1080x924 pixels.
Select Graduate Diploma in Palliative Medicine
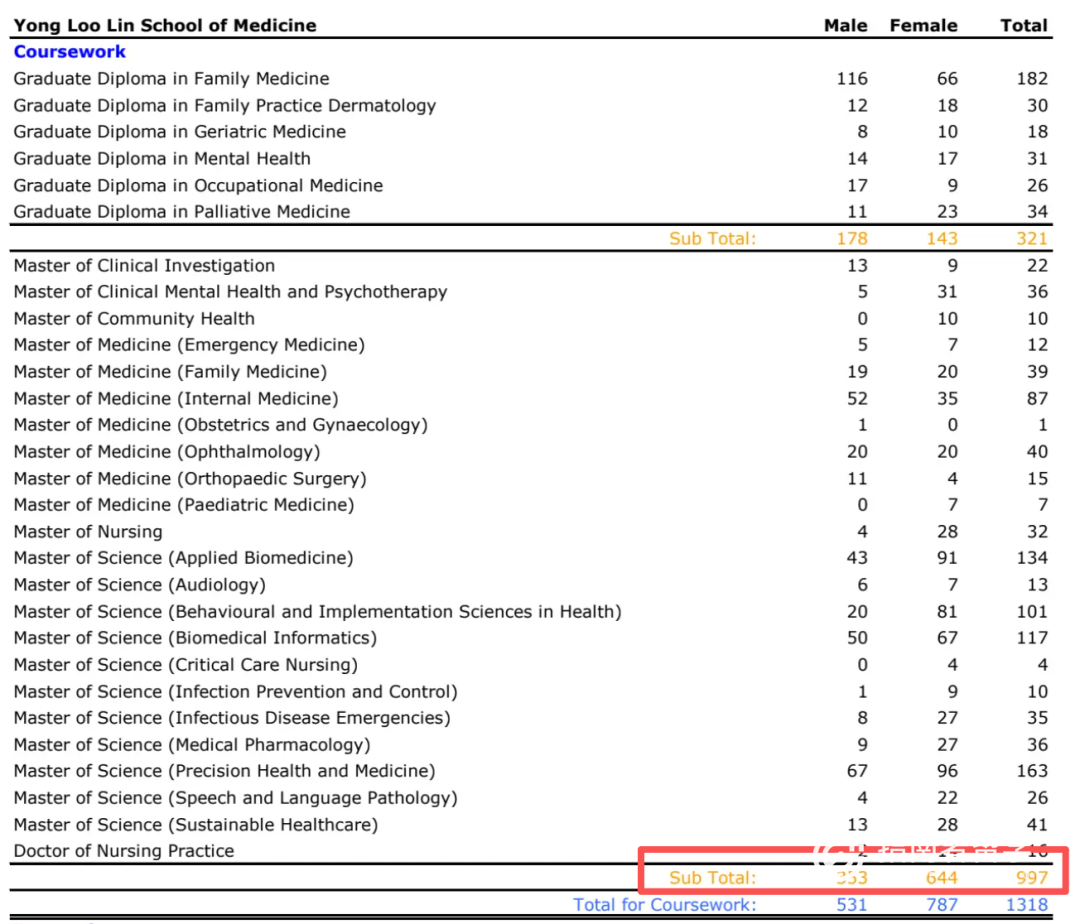click(x=182, y=212)
